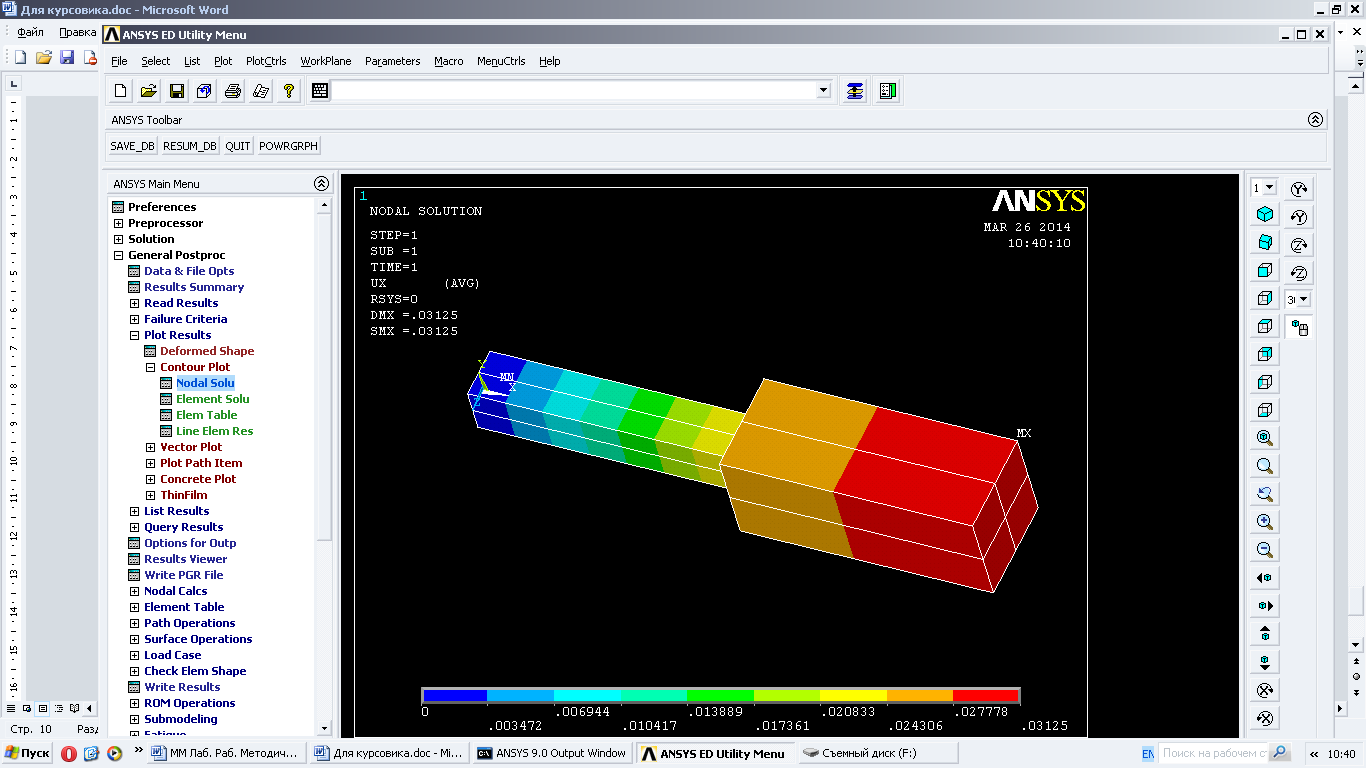The height and width of the screenshot is (768, 1366).
Task: Zoom in on the model
Action: pyautogui.click(x=1265, y=522)
